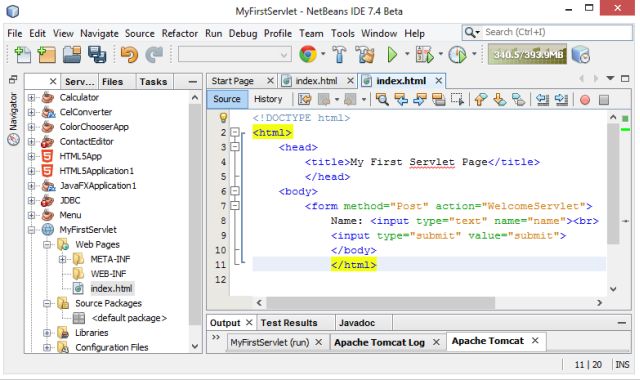Open the Javadoc tab
The height and width of the screenshot is (380, 640).
point(357,323)
